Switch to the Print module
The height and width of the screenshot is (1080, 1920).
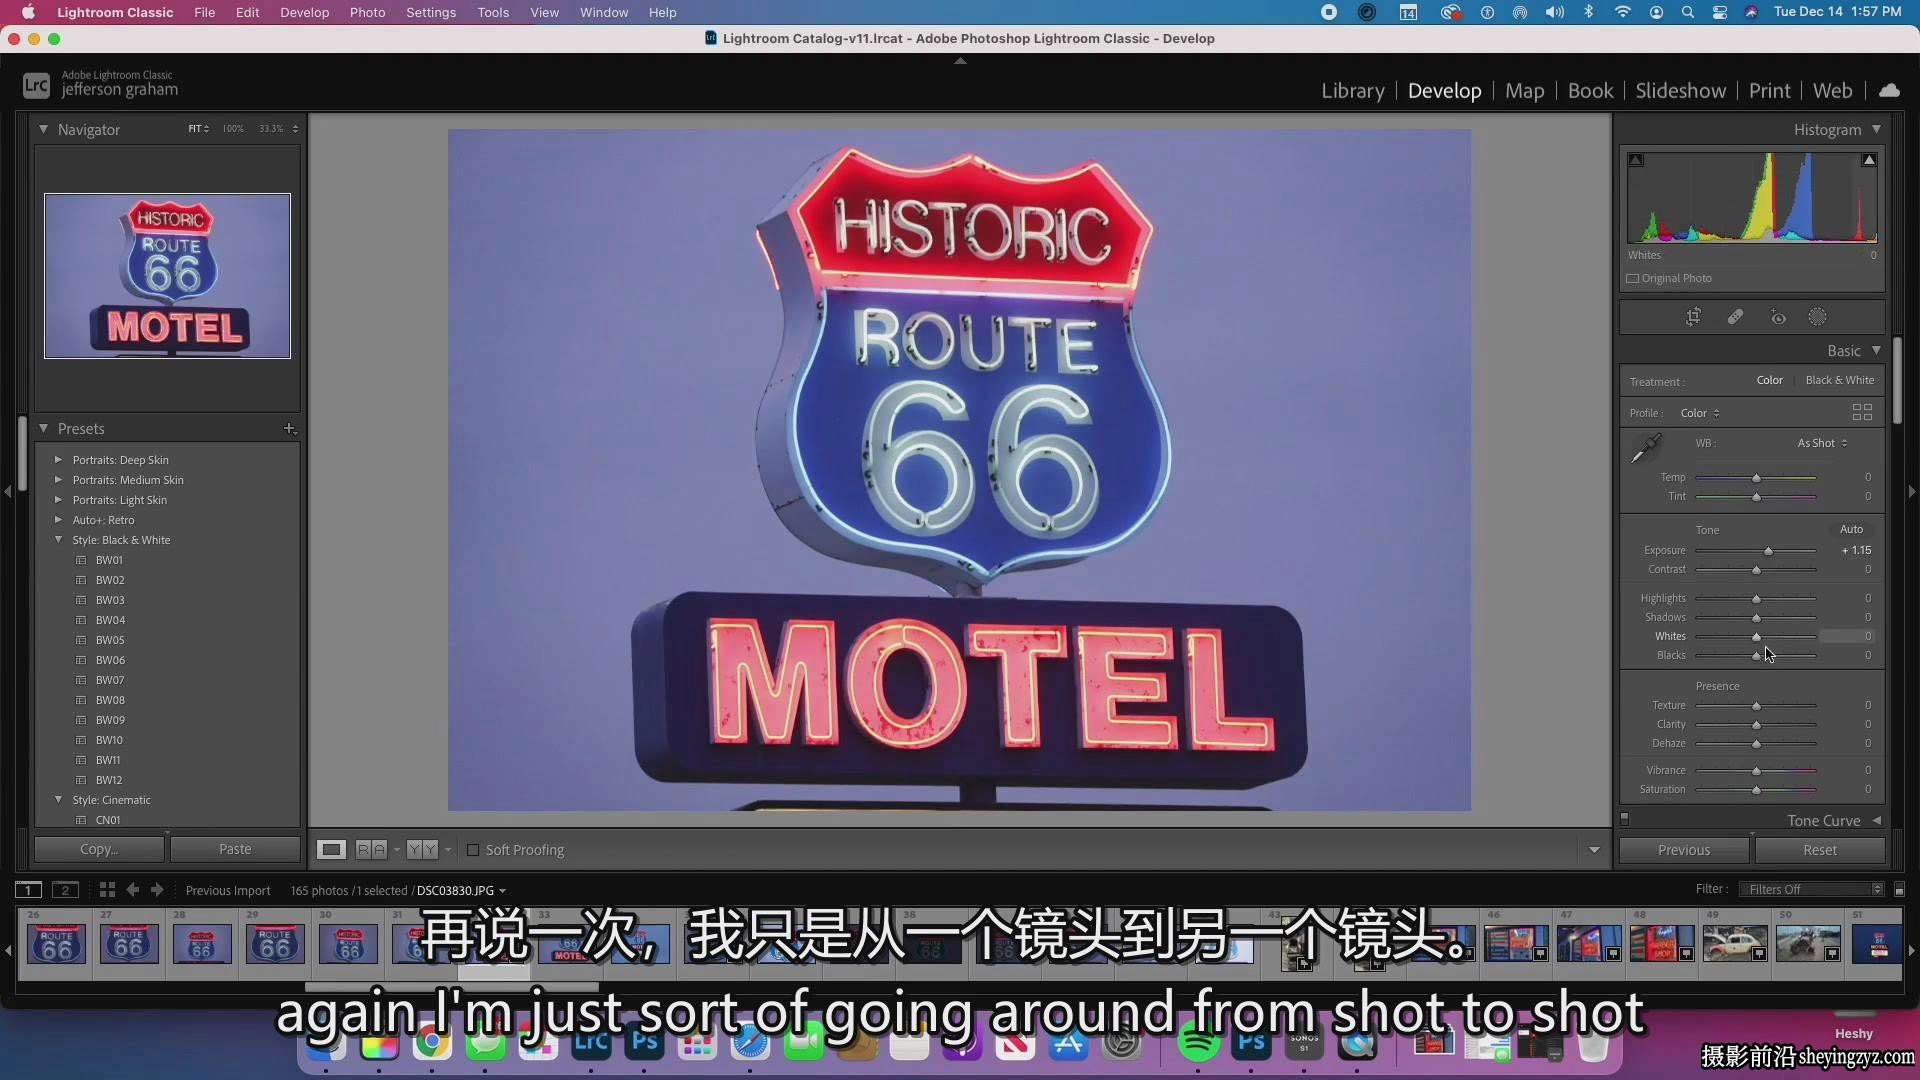click(1769, 90)
